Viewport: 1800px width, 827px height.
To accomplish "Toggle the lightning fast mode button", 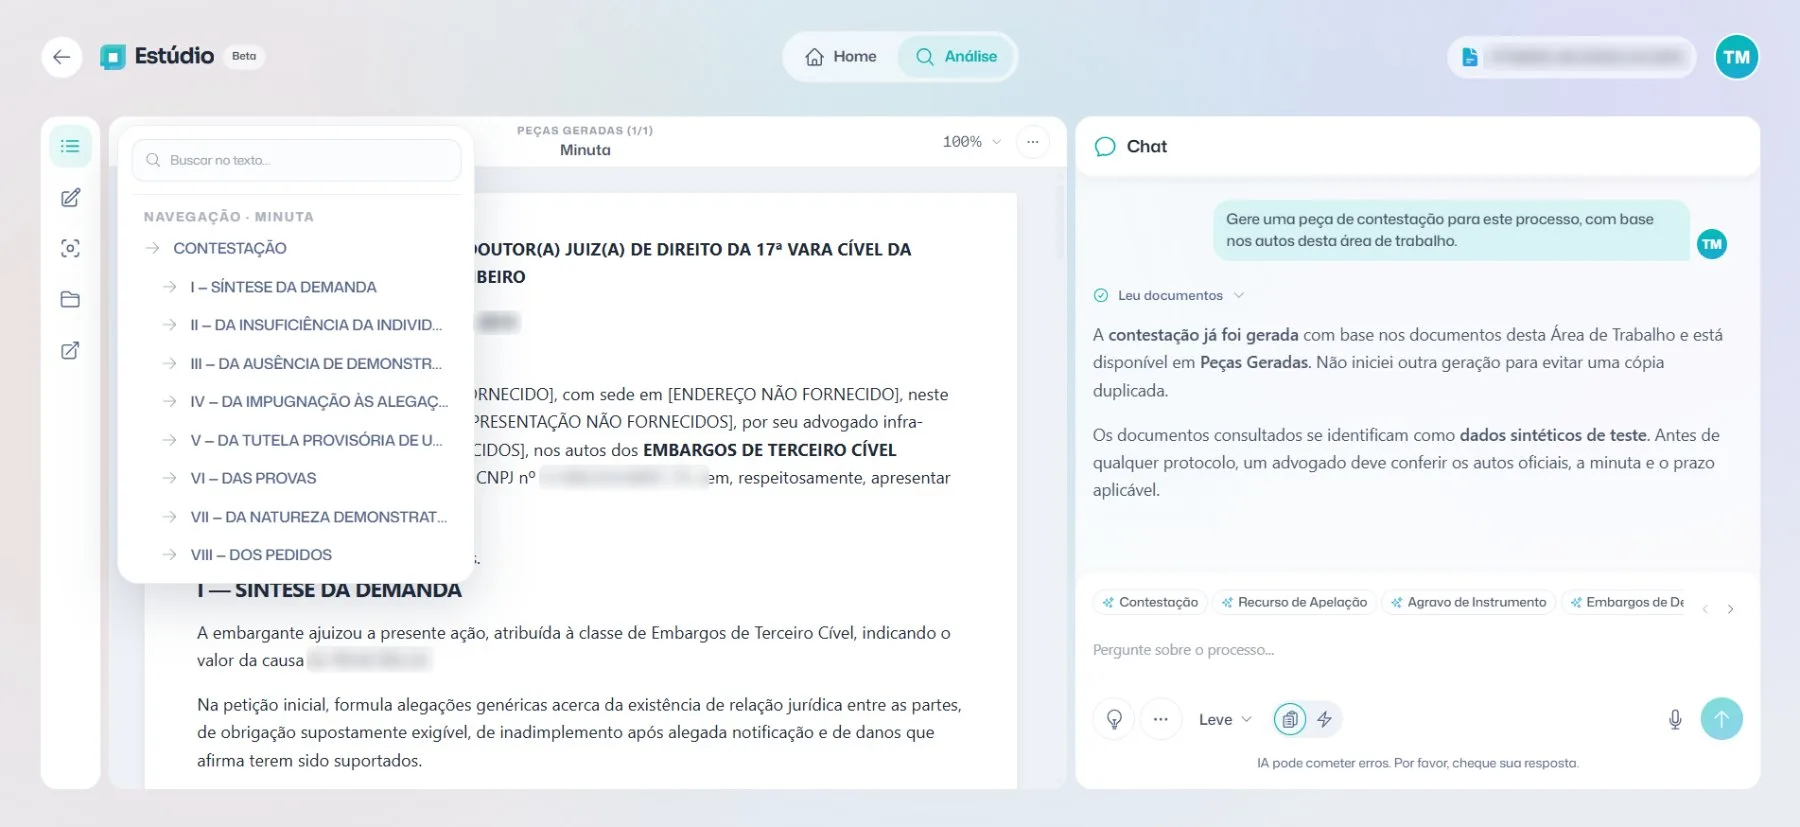I will [x=1324, y=719].
